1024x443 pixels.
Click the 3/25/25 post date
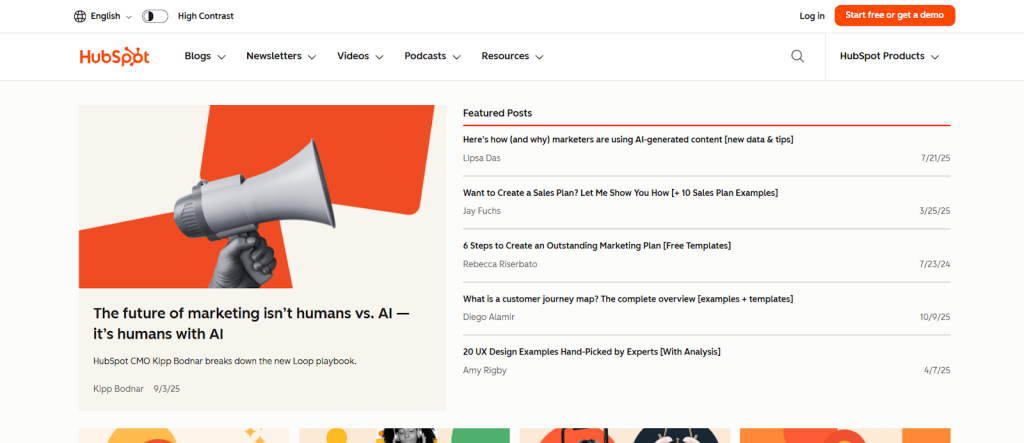coord(935,211)
